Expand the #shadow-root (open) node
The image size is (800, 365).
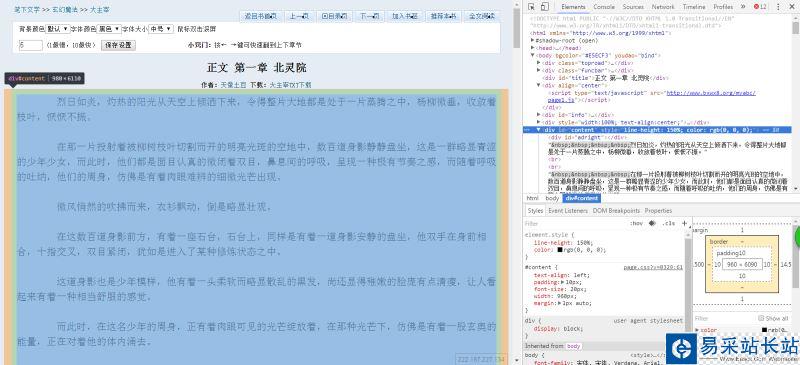pos(533,40)
